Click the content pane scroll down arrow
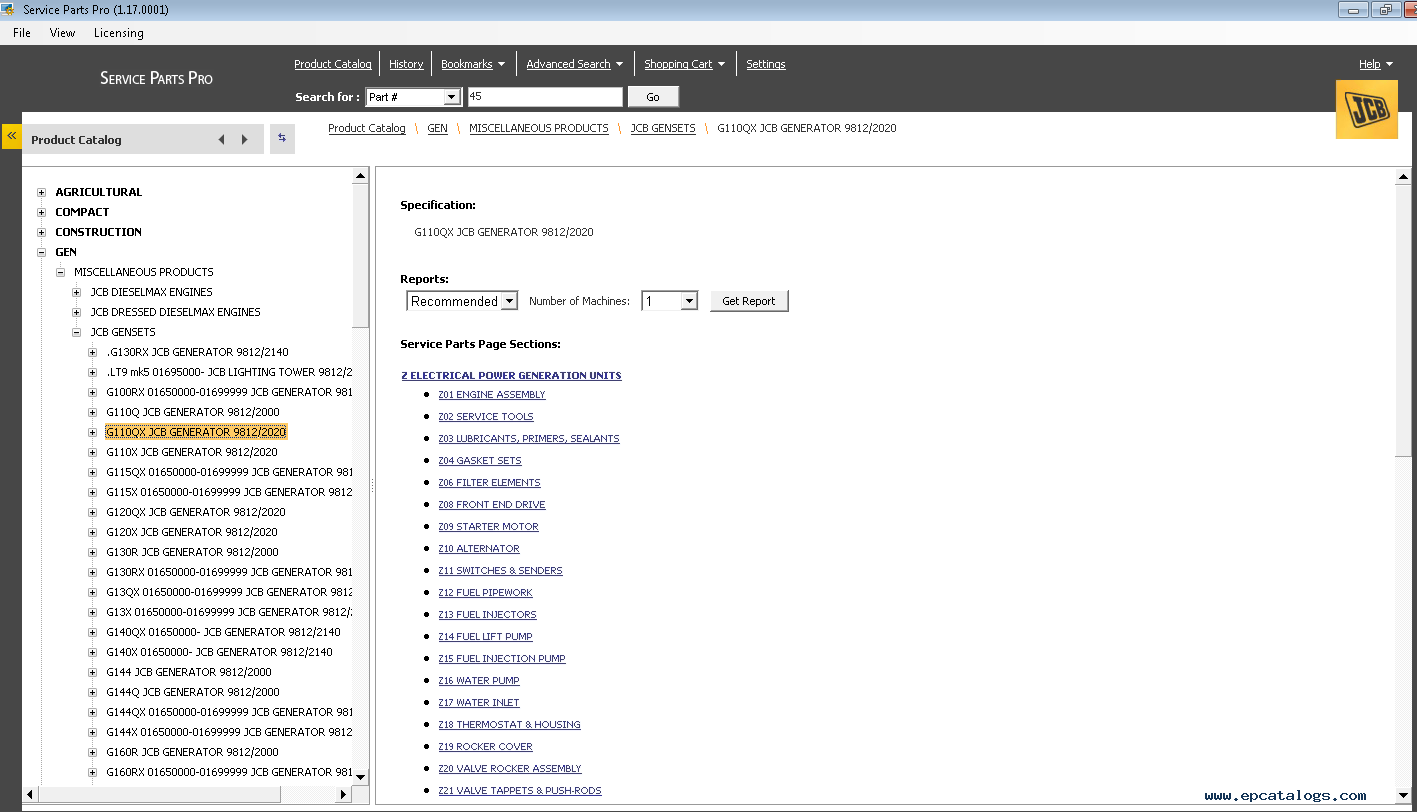Screen dimensions: 1417x812 click(1403, 795)
